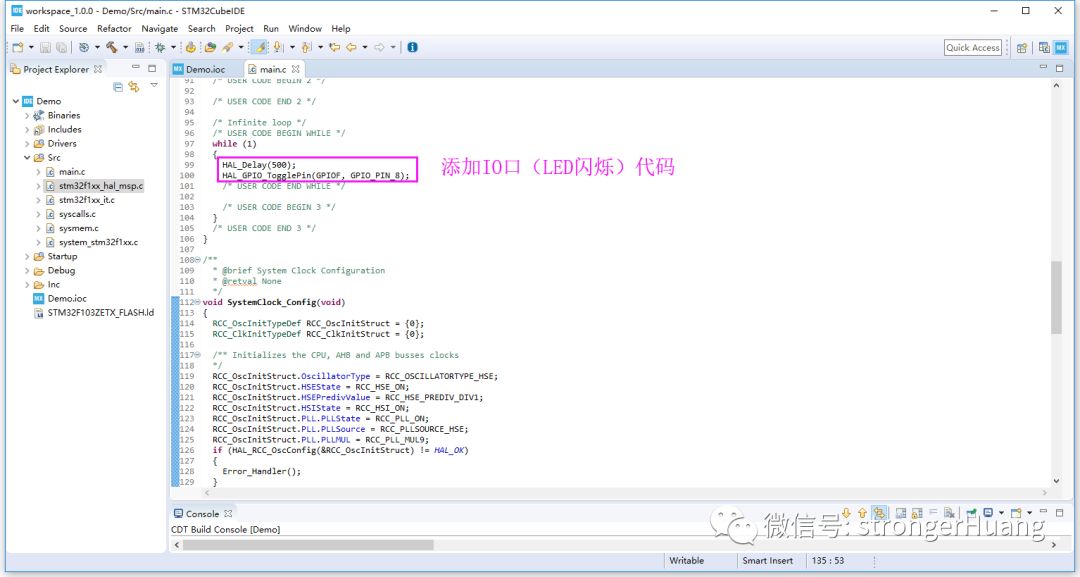Click the editor vertical scrollbar thumb

click(1056, 297)
